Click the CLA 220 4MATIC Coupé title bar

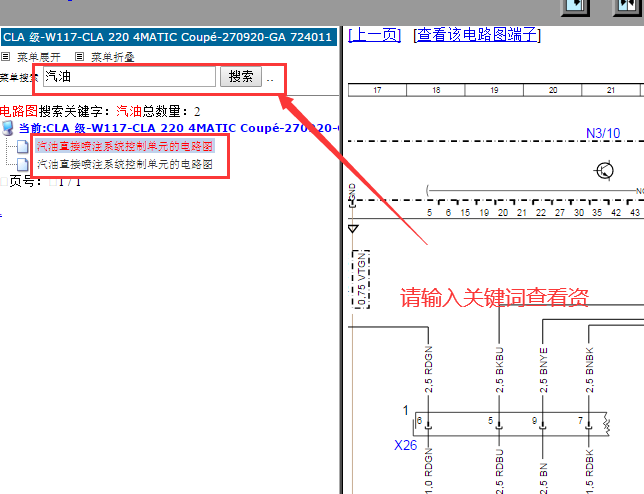[168, 37]
